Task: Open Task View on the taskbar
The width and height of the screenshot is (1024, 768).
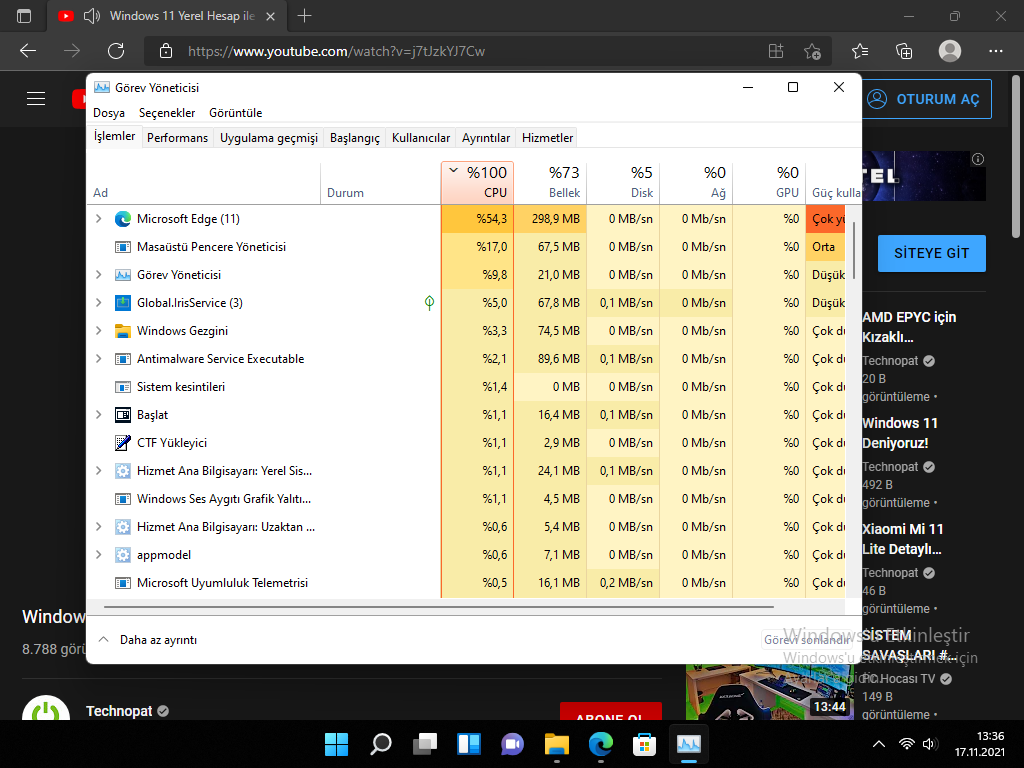Action: pyautogui.click(x=425, y=744)
